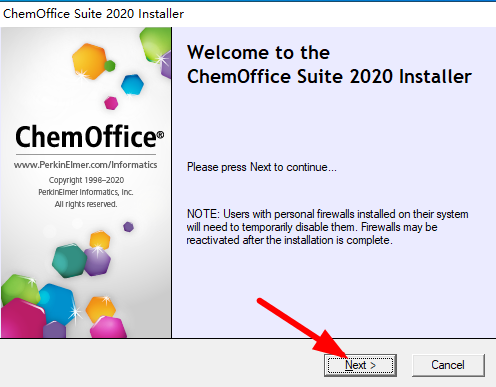Click the large magenta hexagon at bottom-left

(x=22, y=318)
